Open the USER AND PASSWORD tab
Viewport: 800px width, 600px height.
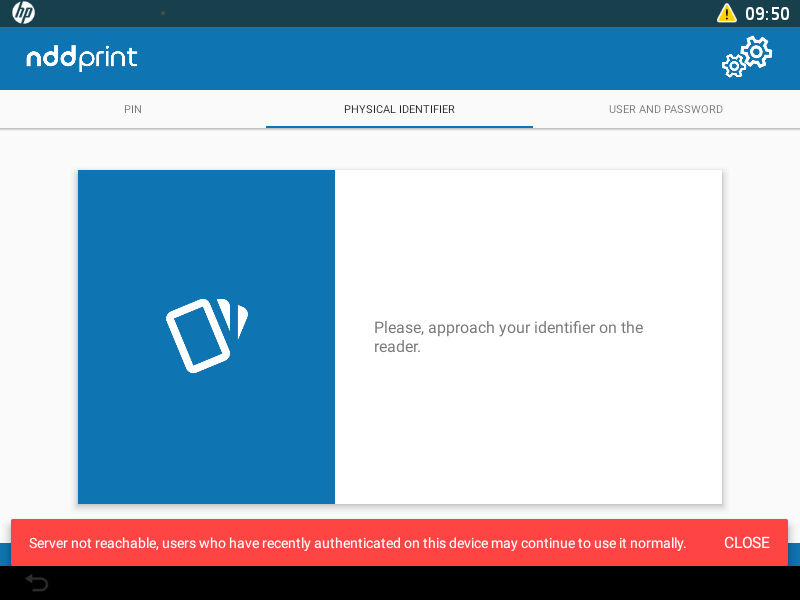665,109
